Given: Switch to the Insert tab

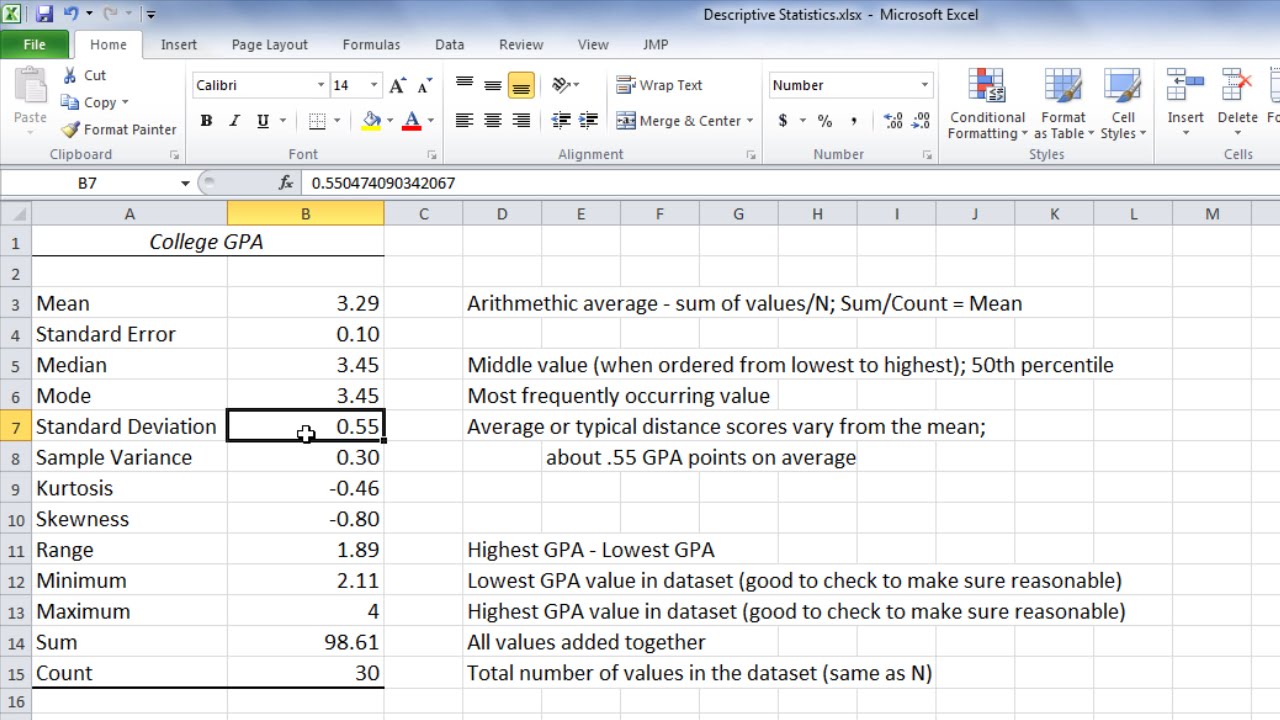Looking at the screenshot, I should [179, 44].
